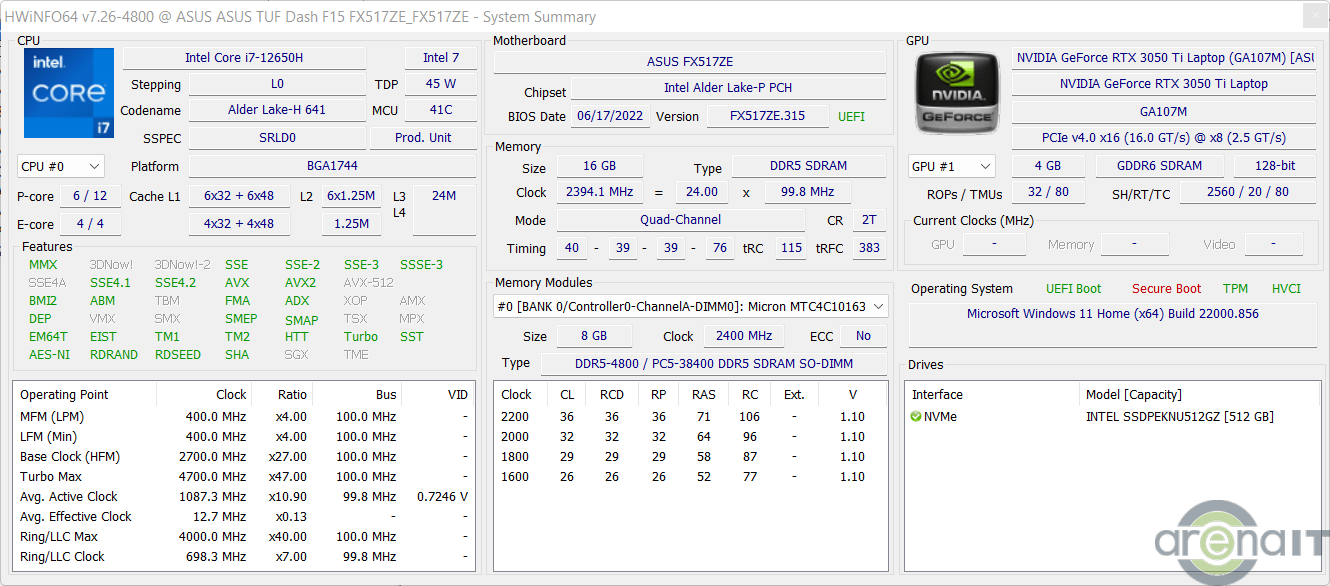The height and width of the screenshot is (586, 1330).
Task: Select the INTEL SSDPEKNU512GZ drive row
Action: pos(1113,417)
